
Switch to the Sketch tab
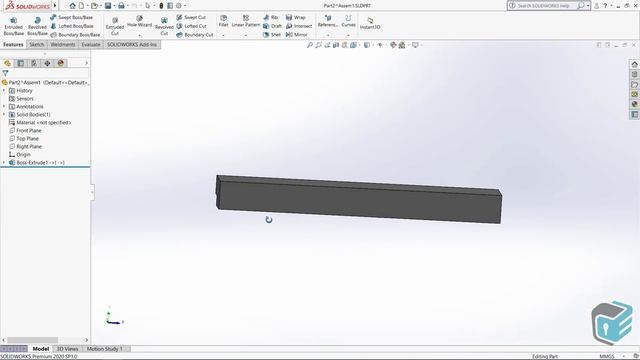37,44
